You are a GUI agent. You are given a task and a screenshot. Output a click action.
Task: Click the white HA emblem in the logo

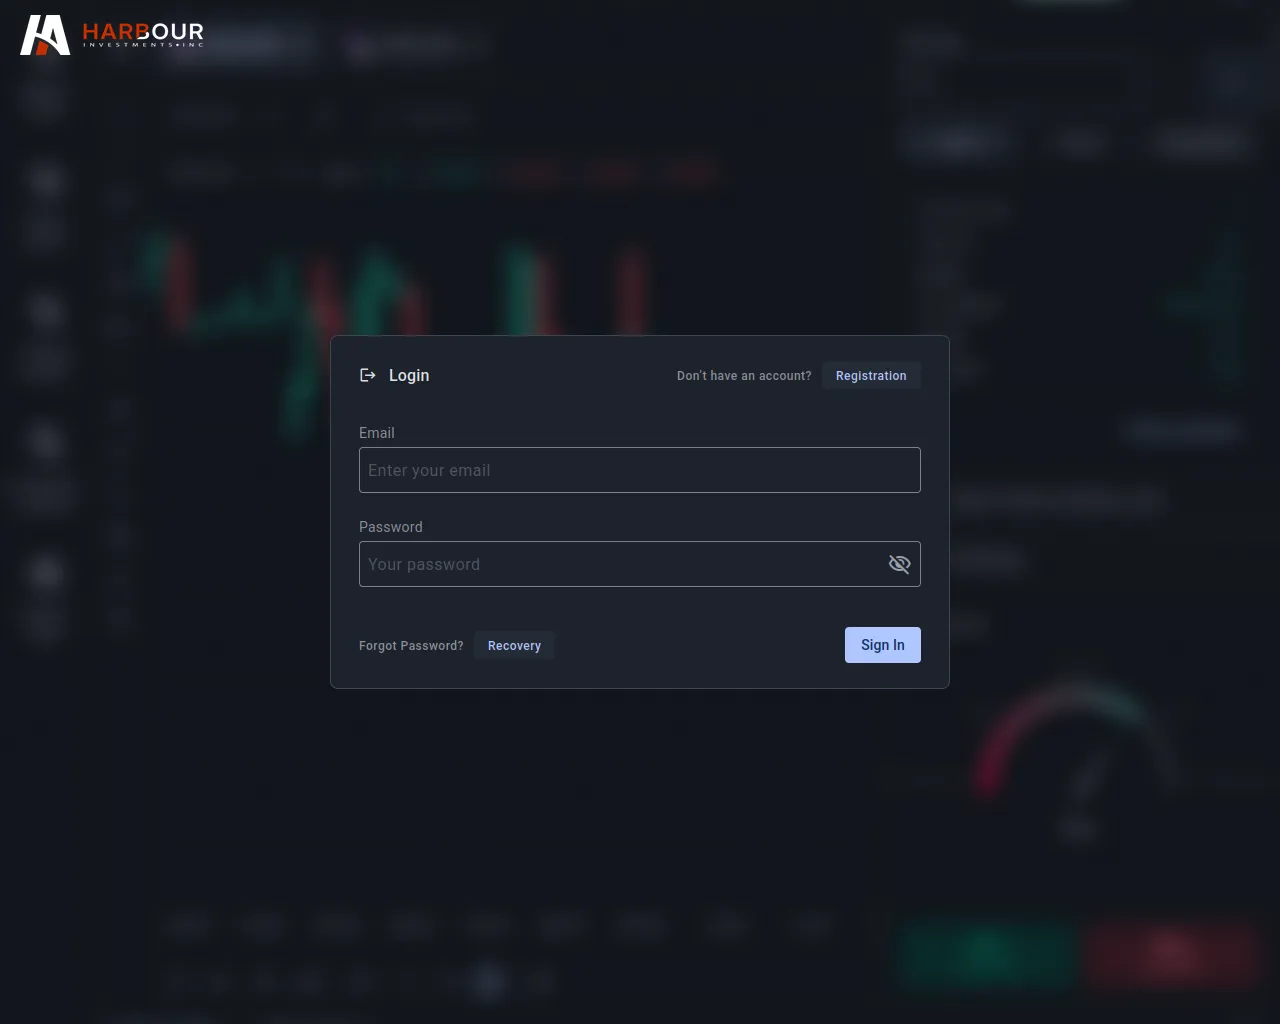[45, 35]
